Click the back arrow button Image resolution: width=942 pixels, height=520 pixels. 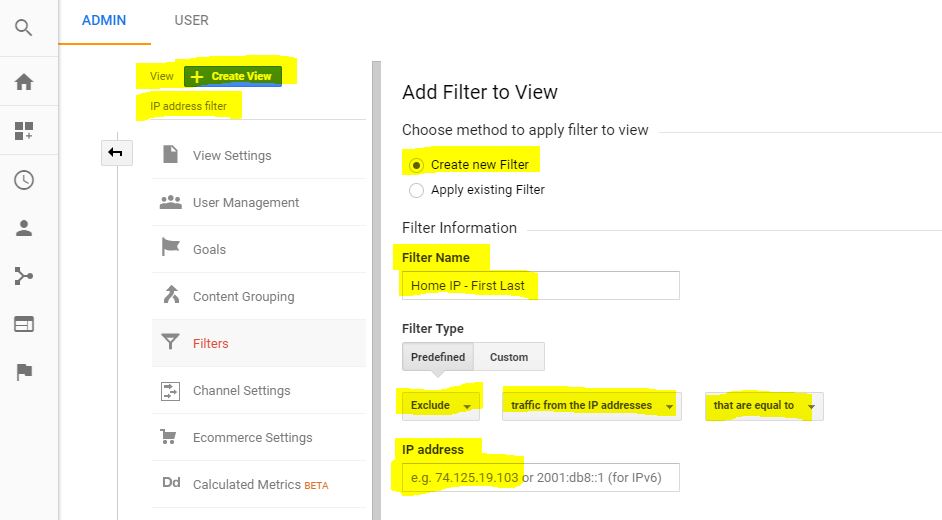click(x=116, y=152)
